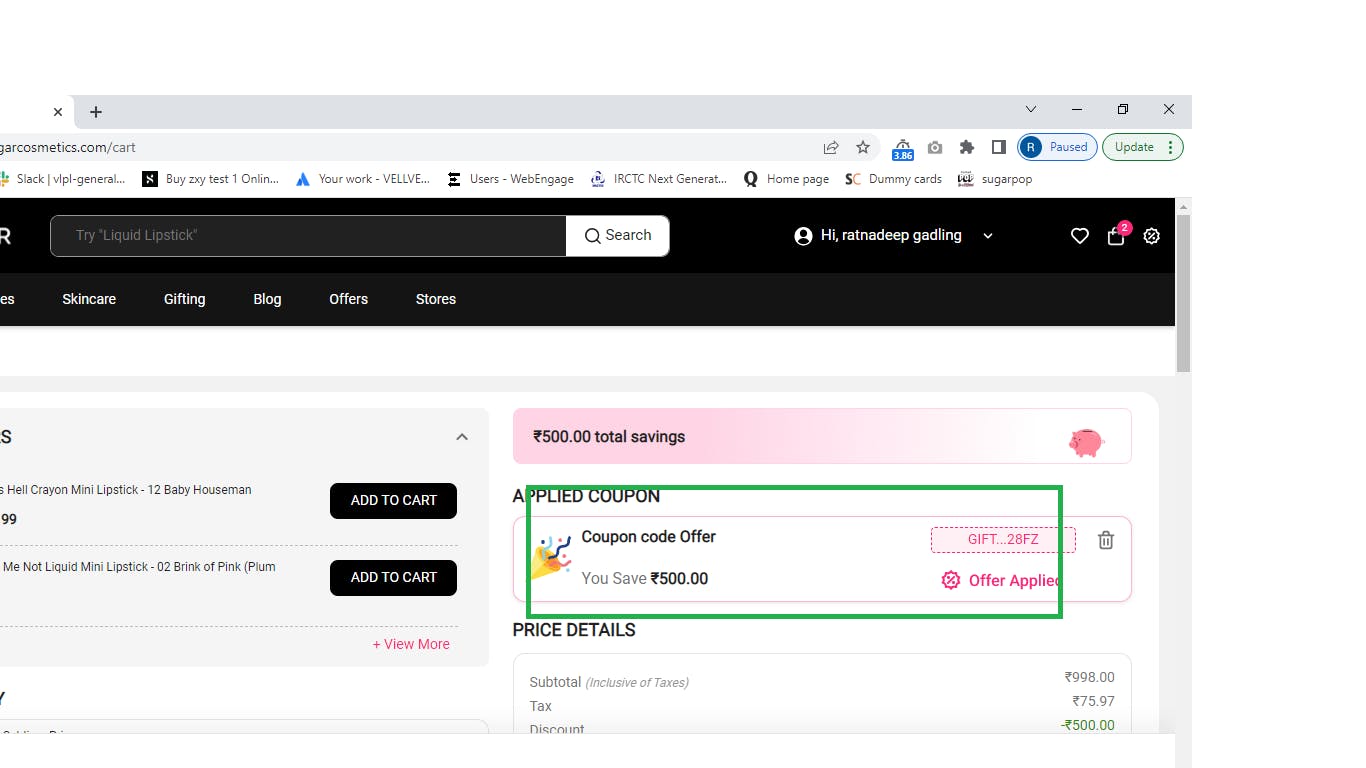Screen dimensions: 1366x768
Task: Open the tab search dropdown arrow
Action: point(1031,109)
